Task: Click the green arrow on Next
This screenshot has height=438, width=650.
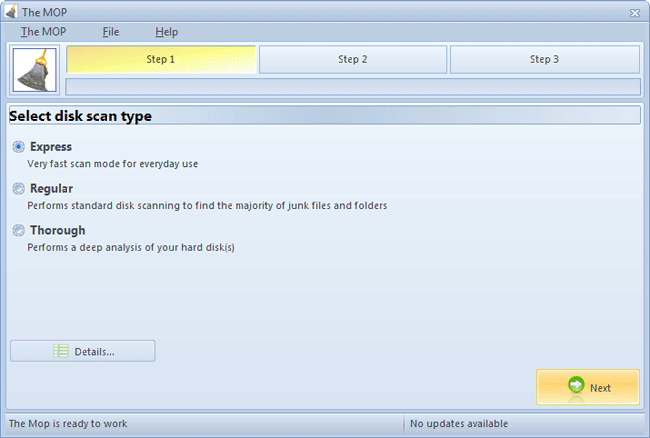Action: (575, 387)
